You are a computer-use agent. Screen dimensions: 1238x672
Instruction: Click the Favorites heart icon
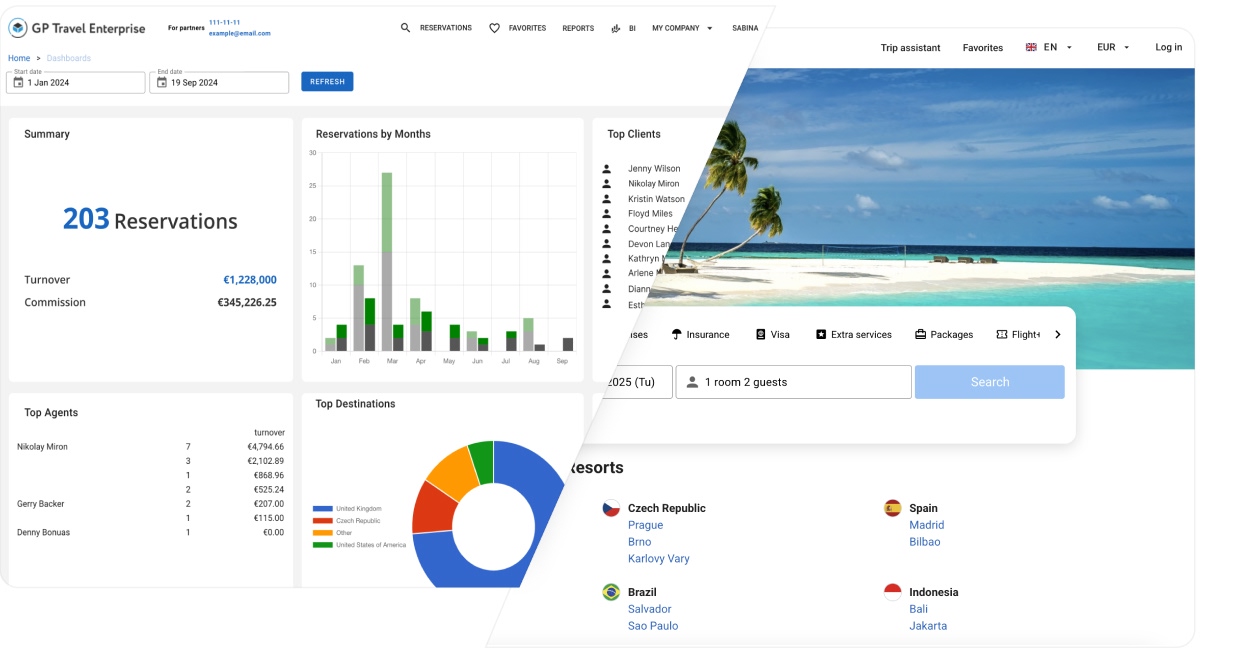(x=494, y=28)
